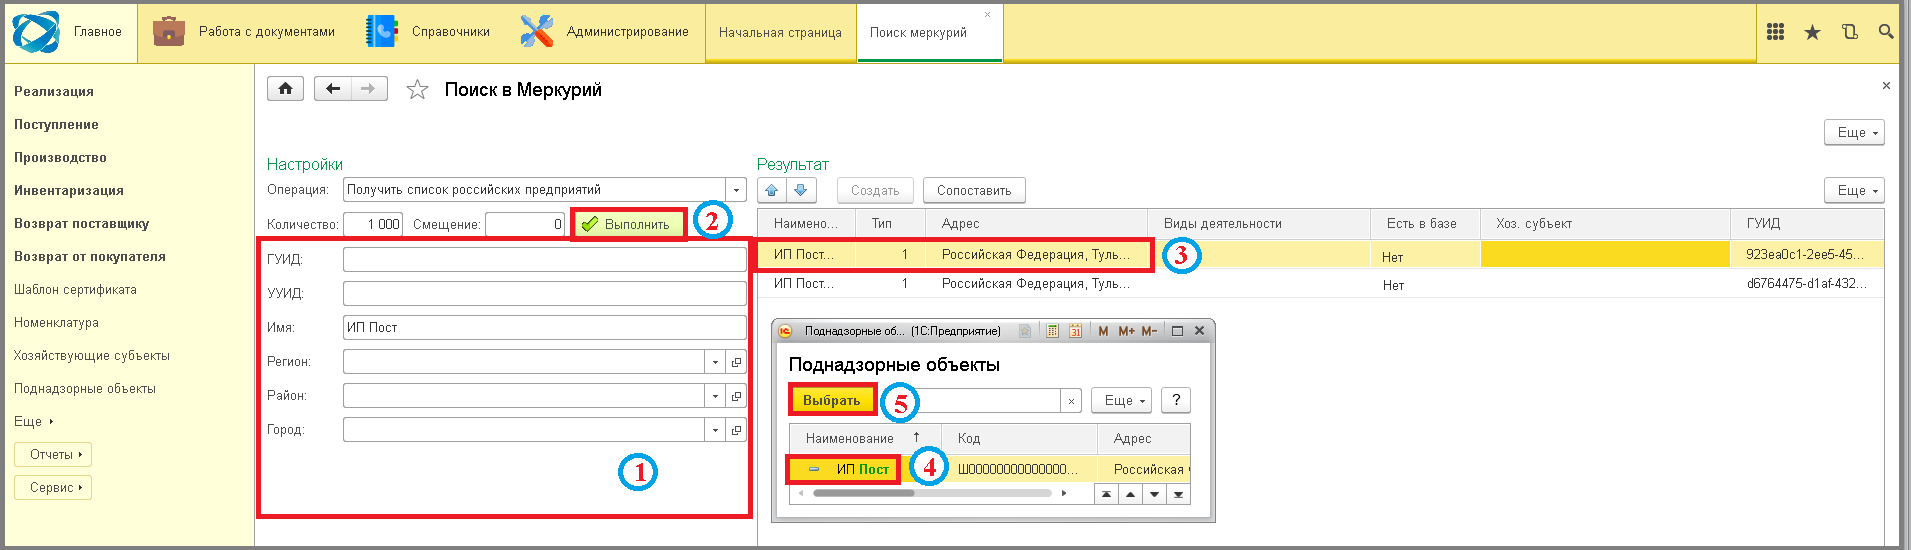This screenshot has width=1911, height=550.
Task: Open Поднадзорные объекты link in sidebar
Action: click(x=85, y=388)
